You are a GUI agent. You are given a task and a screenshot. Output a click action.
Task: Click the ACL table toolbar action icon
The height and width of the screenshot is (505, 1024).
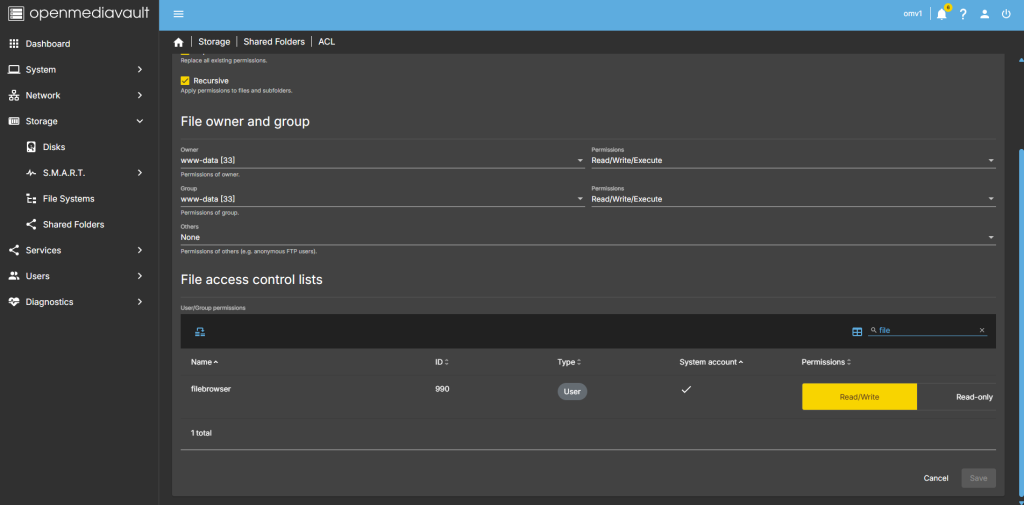pos(200,331)
